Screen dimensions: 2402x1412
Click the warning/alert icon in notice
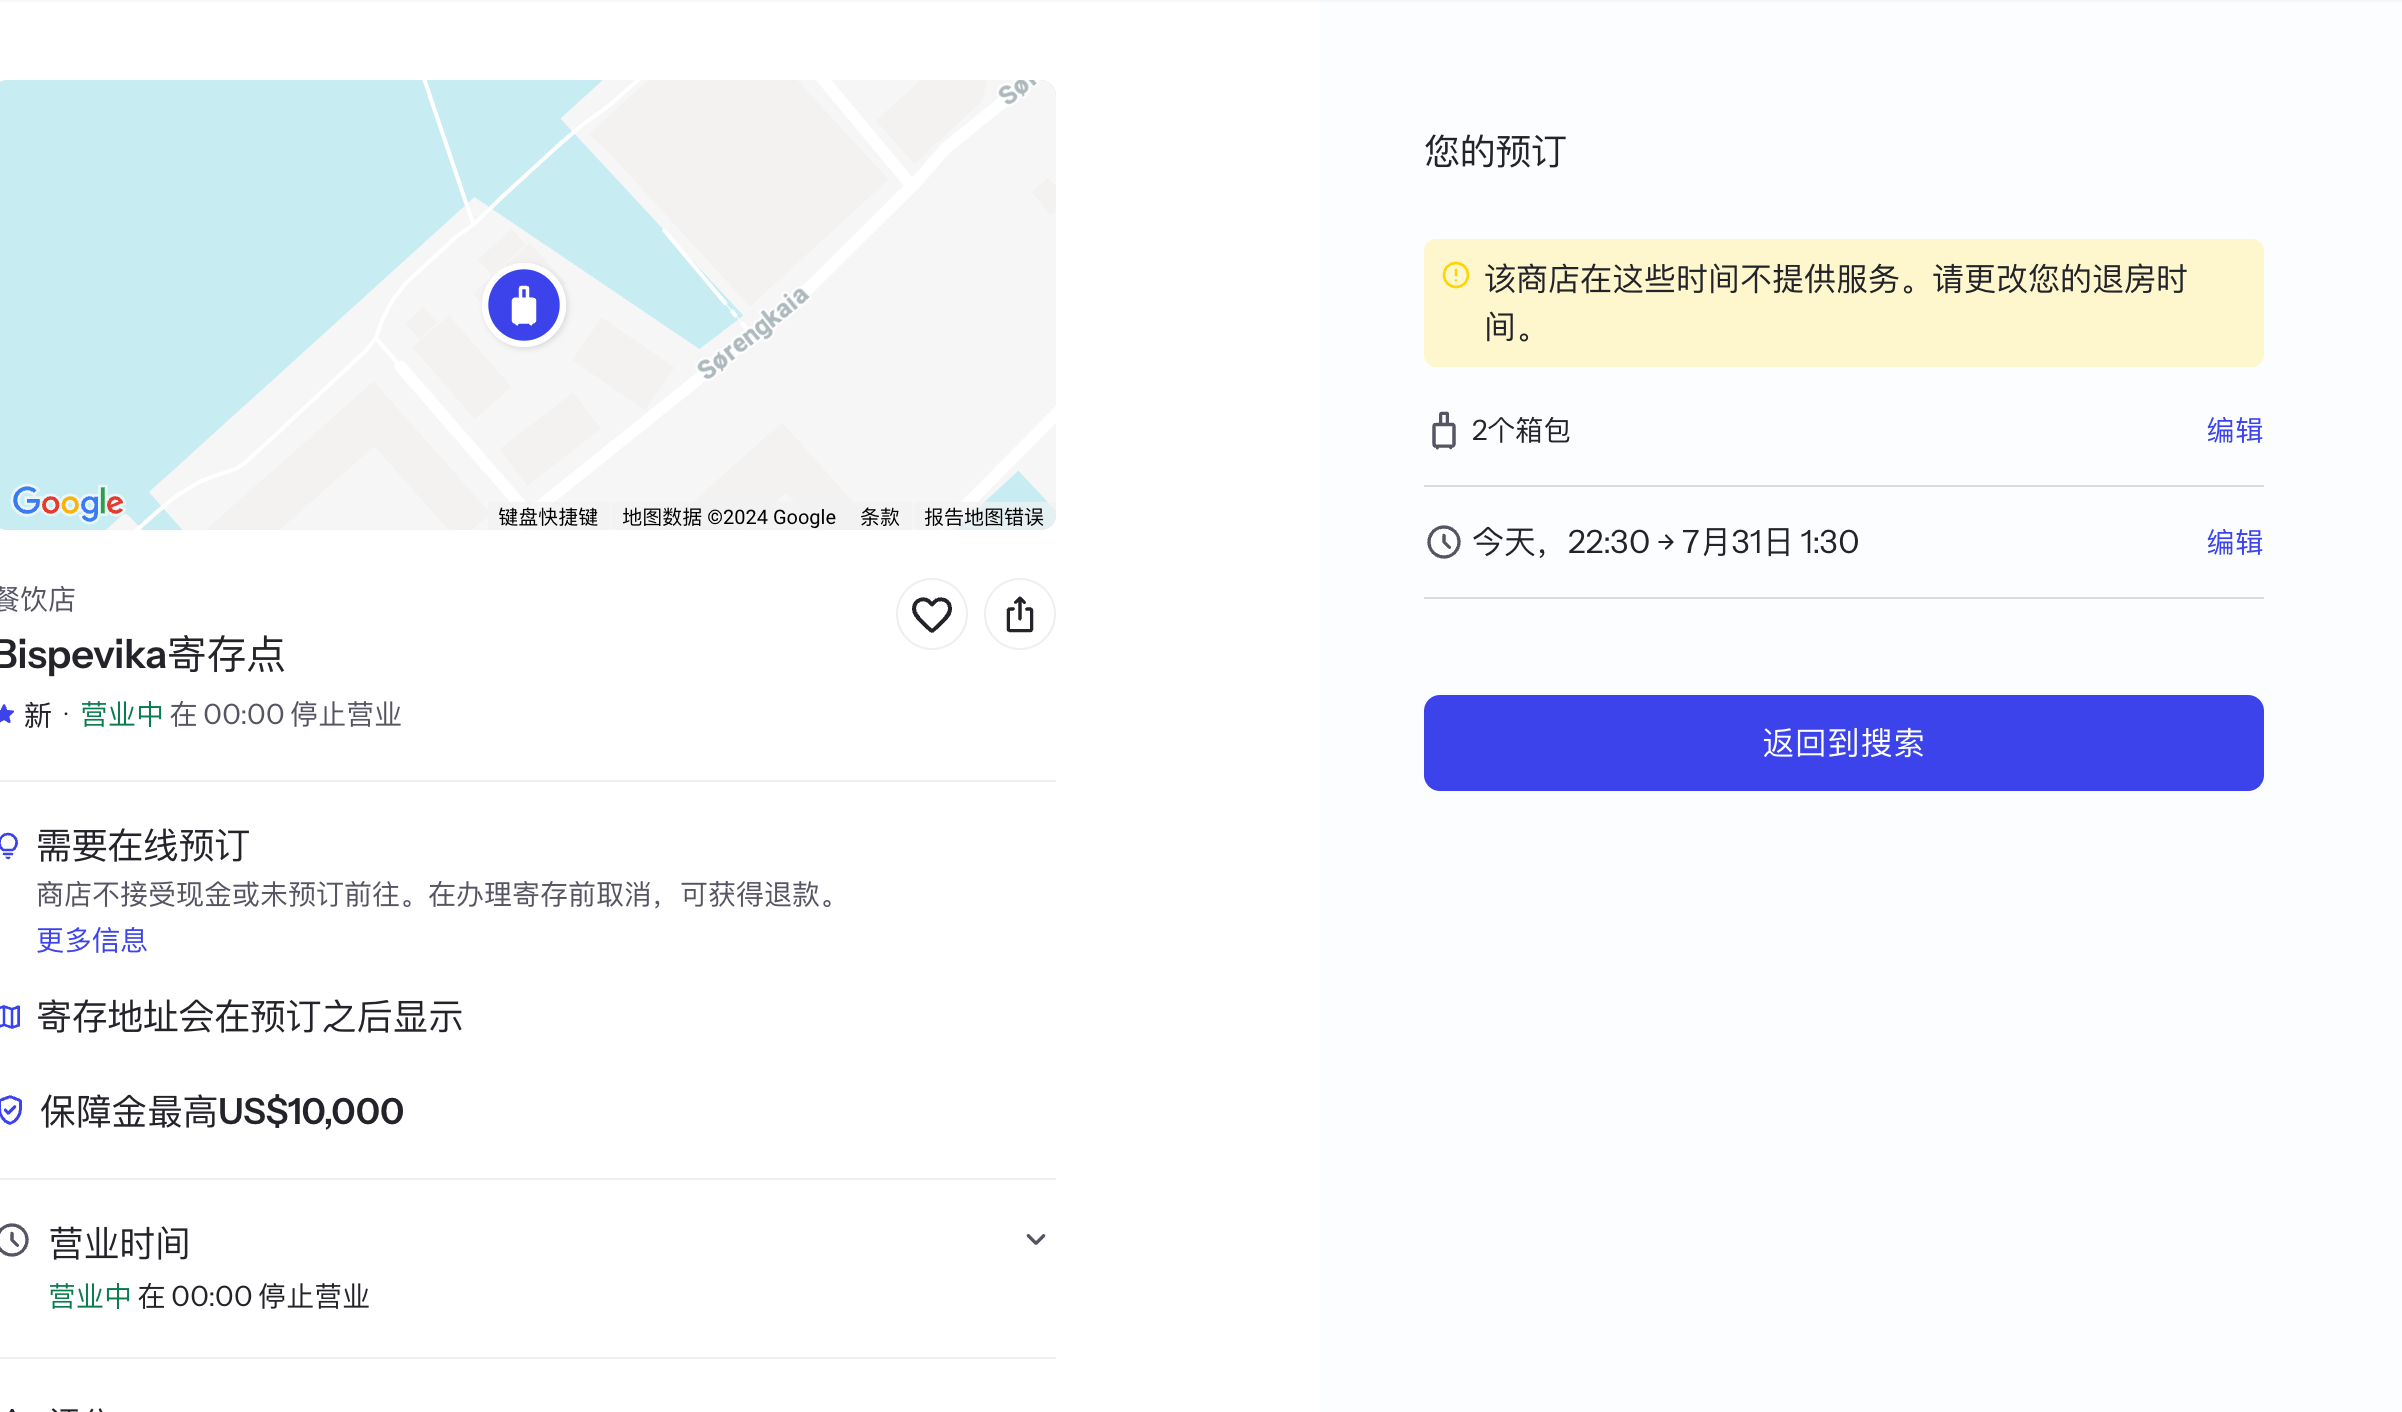pos(1452,276)
